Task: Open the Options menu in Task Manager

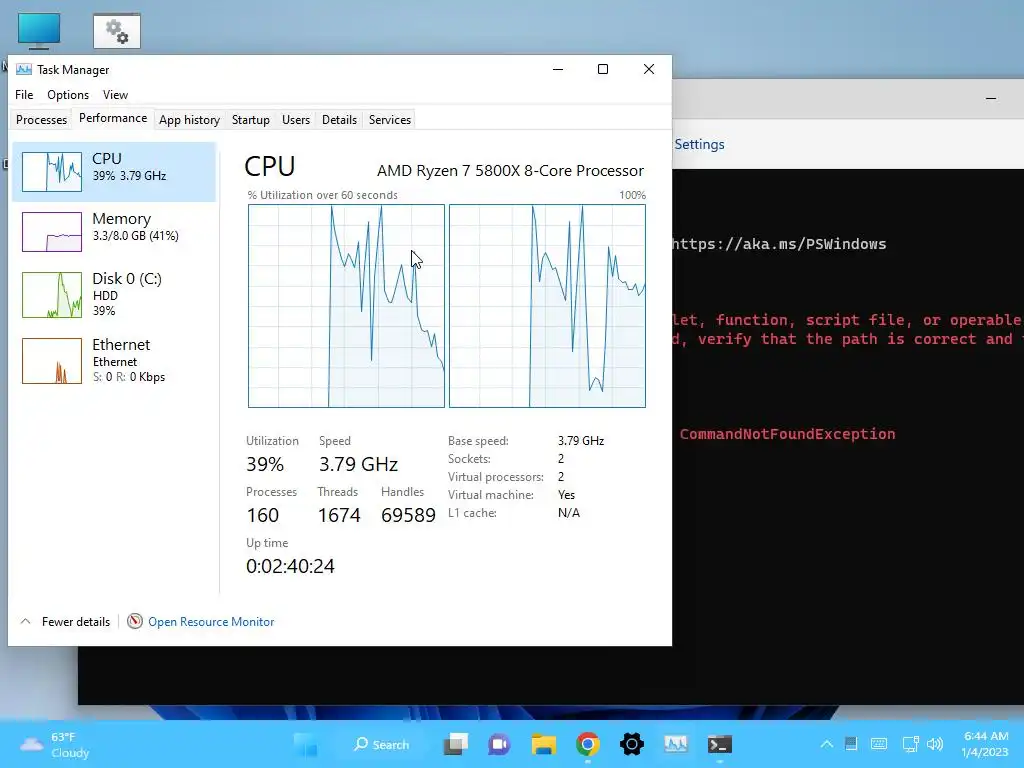Action: pos(68,95)
